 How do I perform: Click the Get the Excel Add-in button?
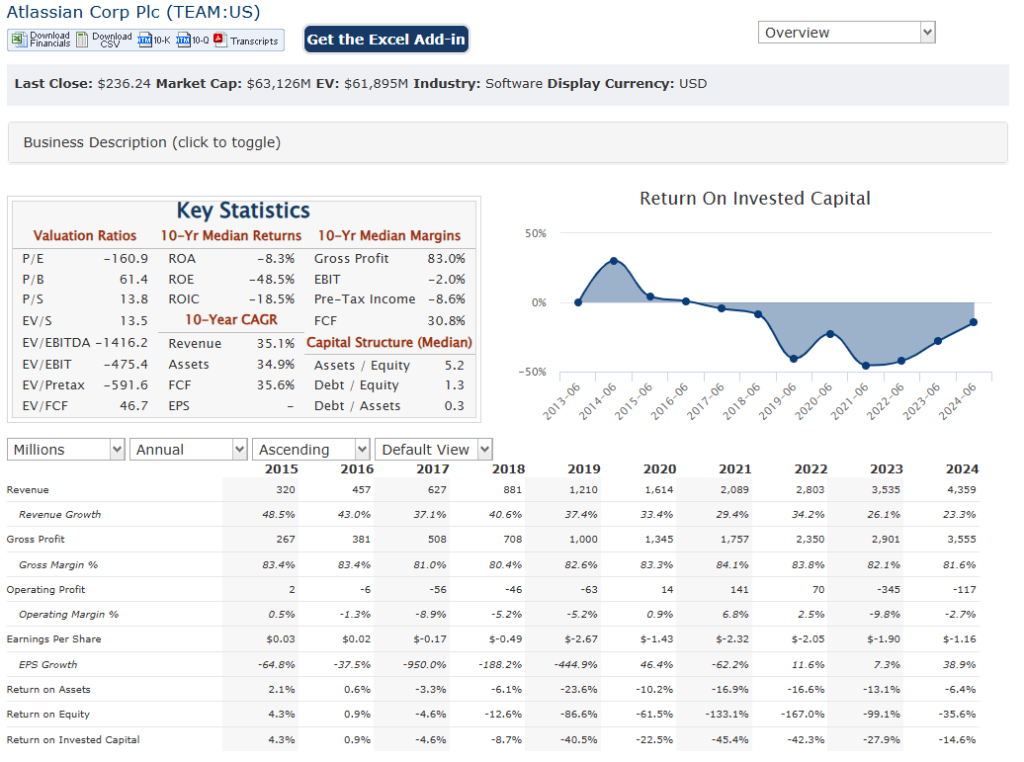(386, 39)
